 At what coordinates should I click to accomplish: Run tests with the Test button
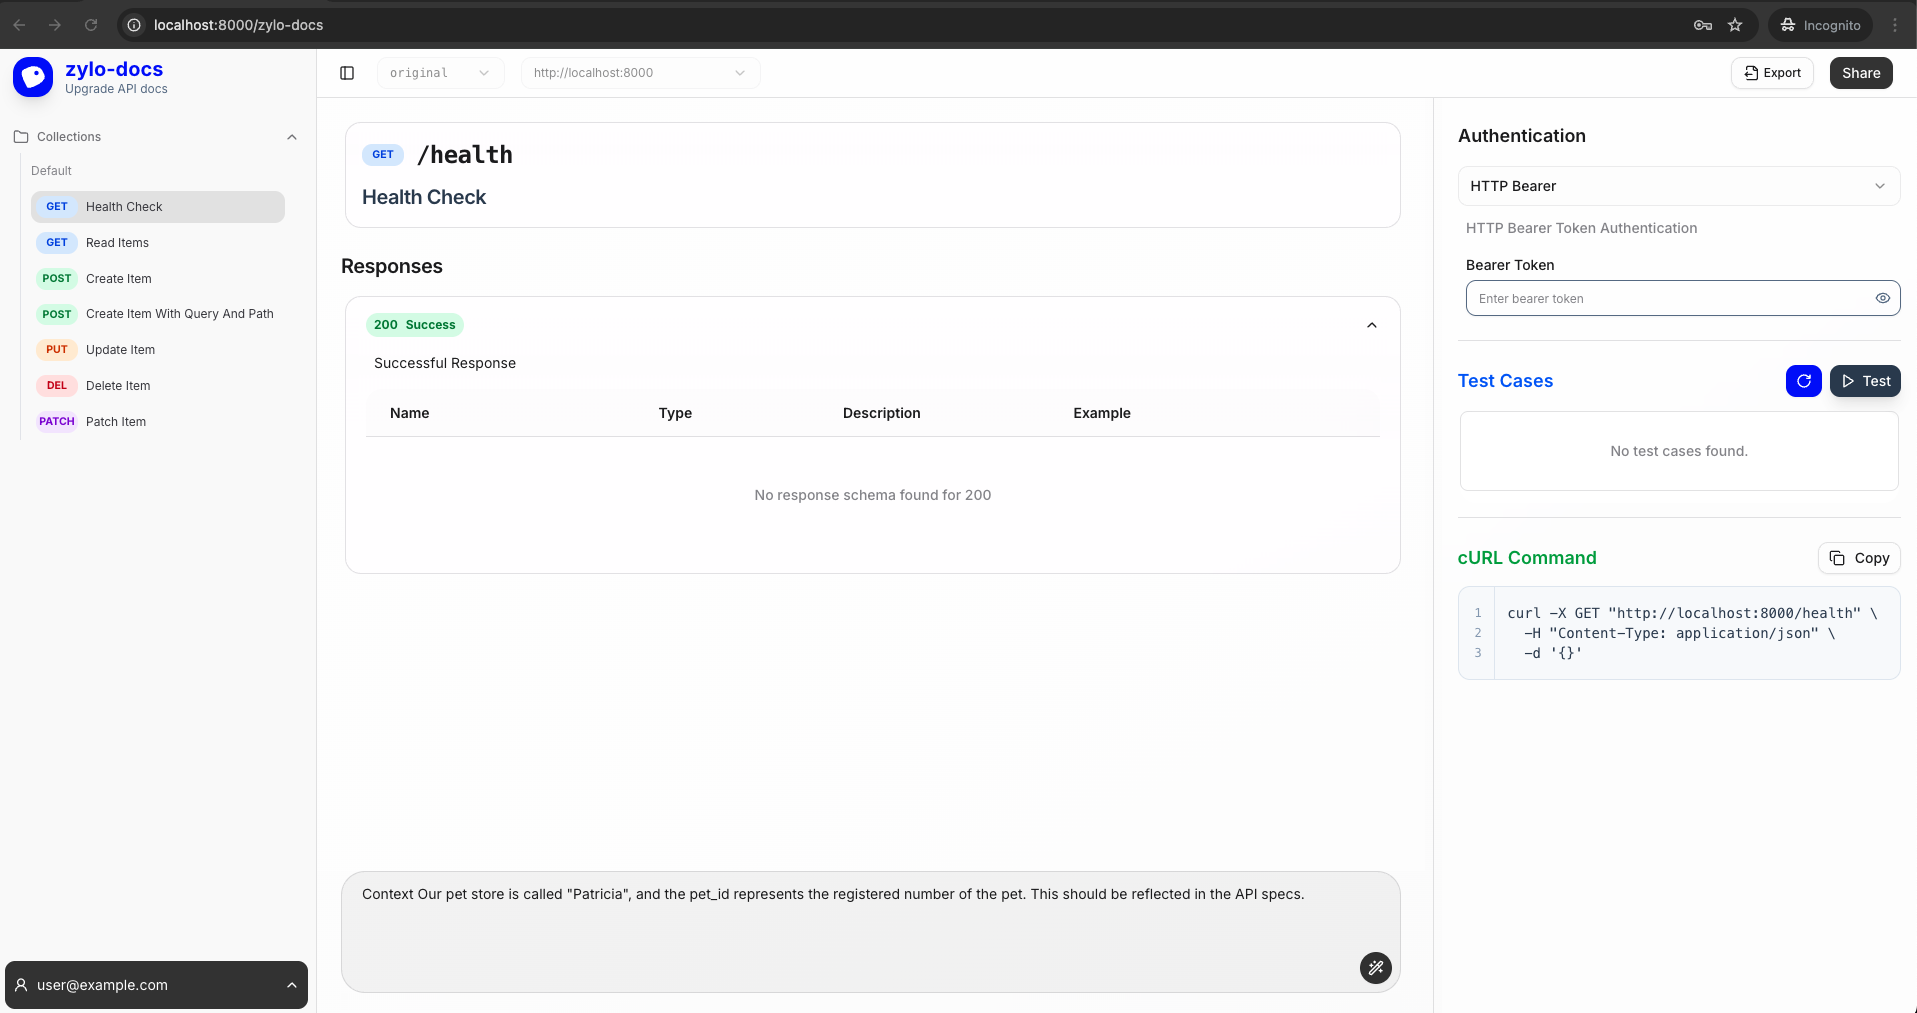click(x=1865, y=381)
